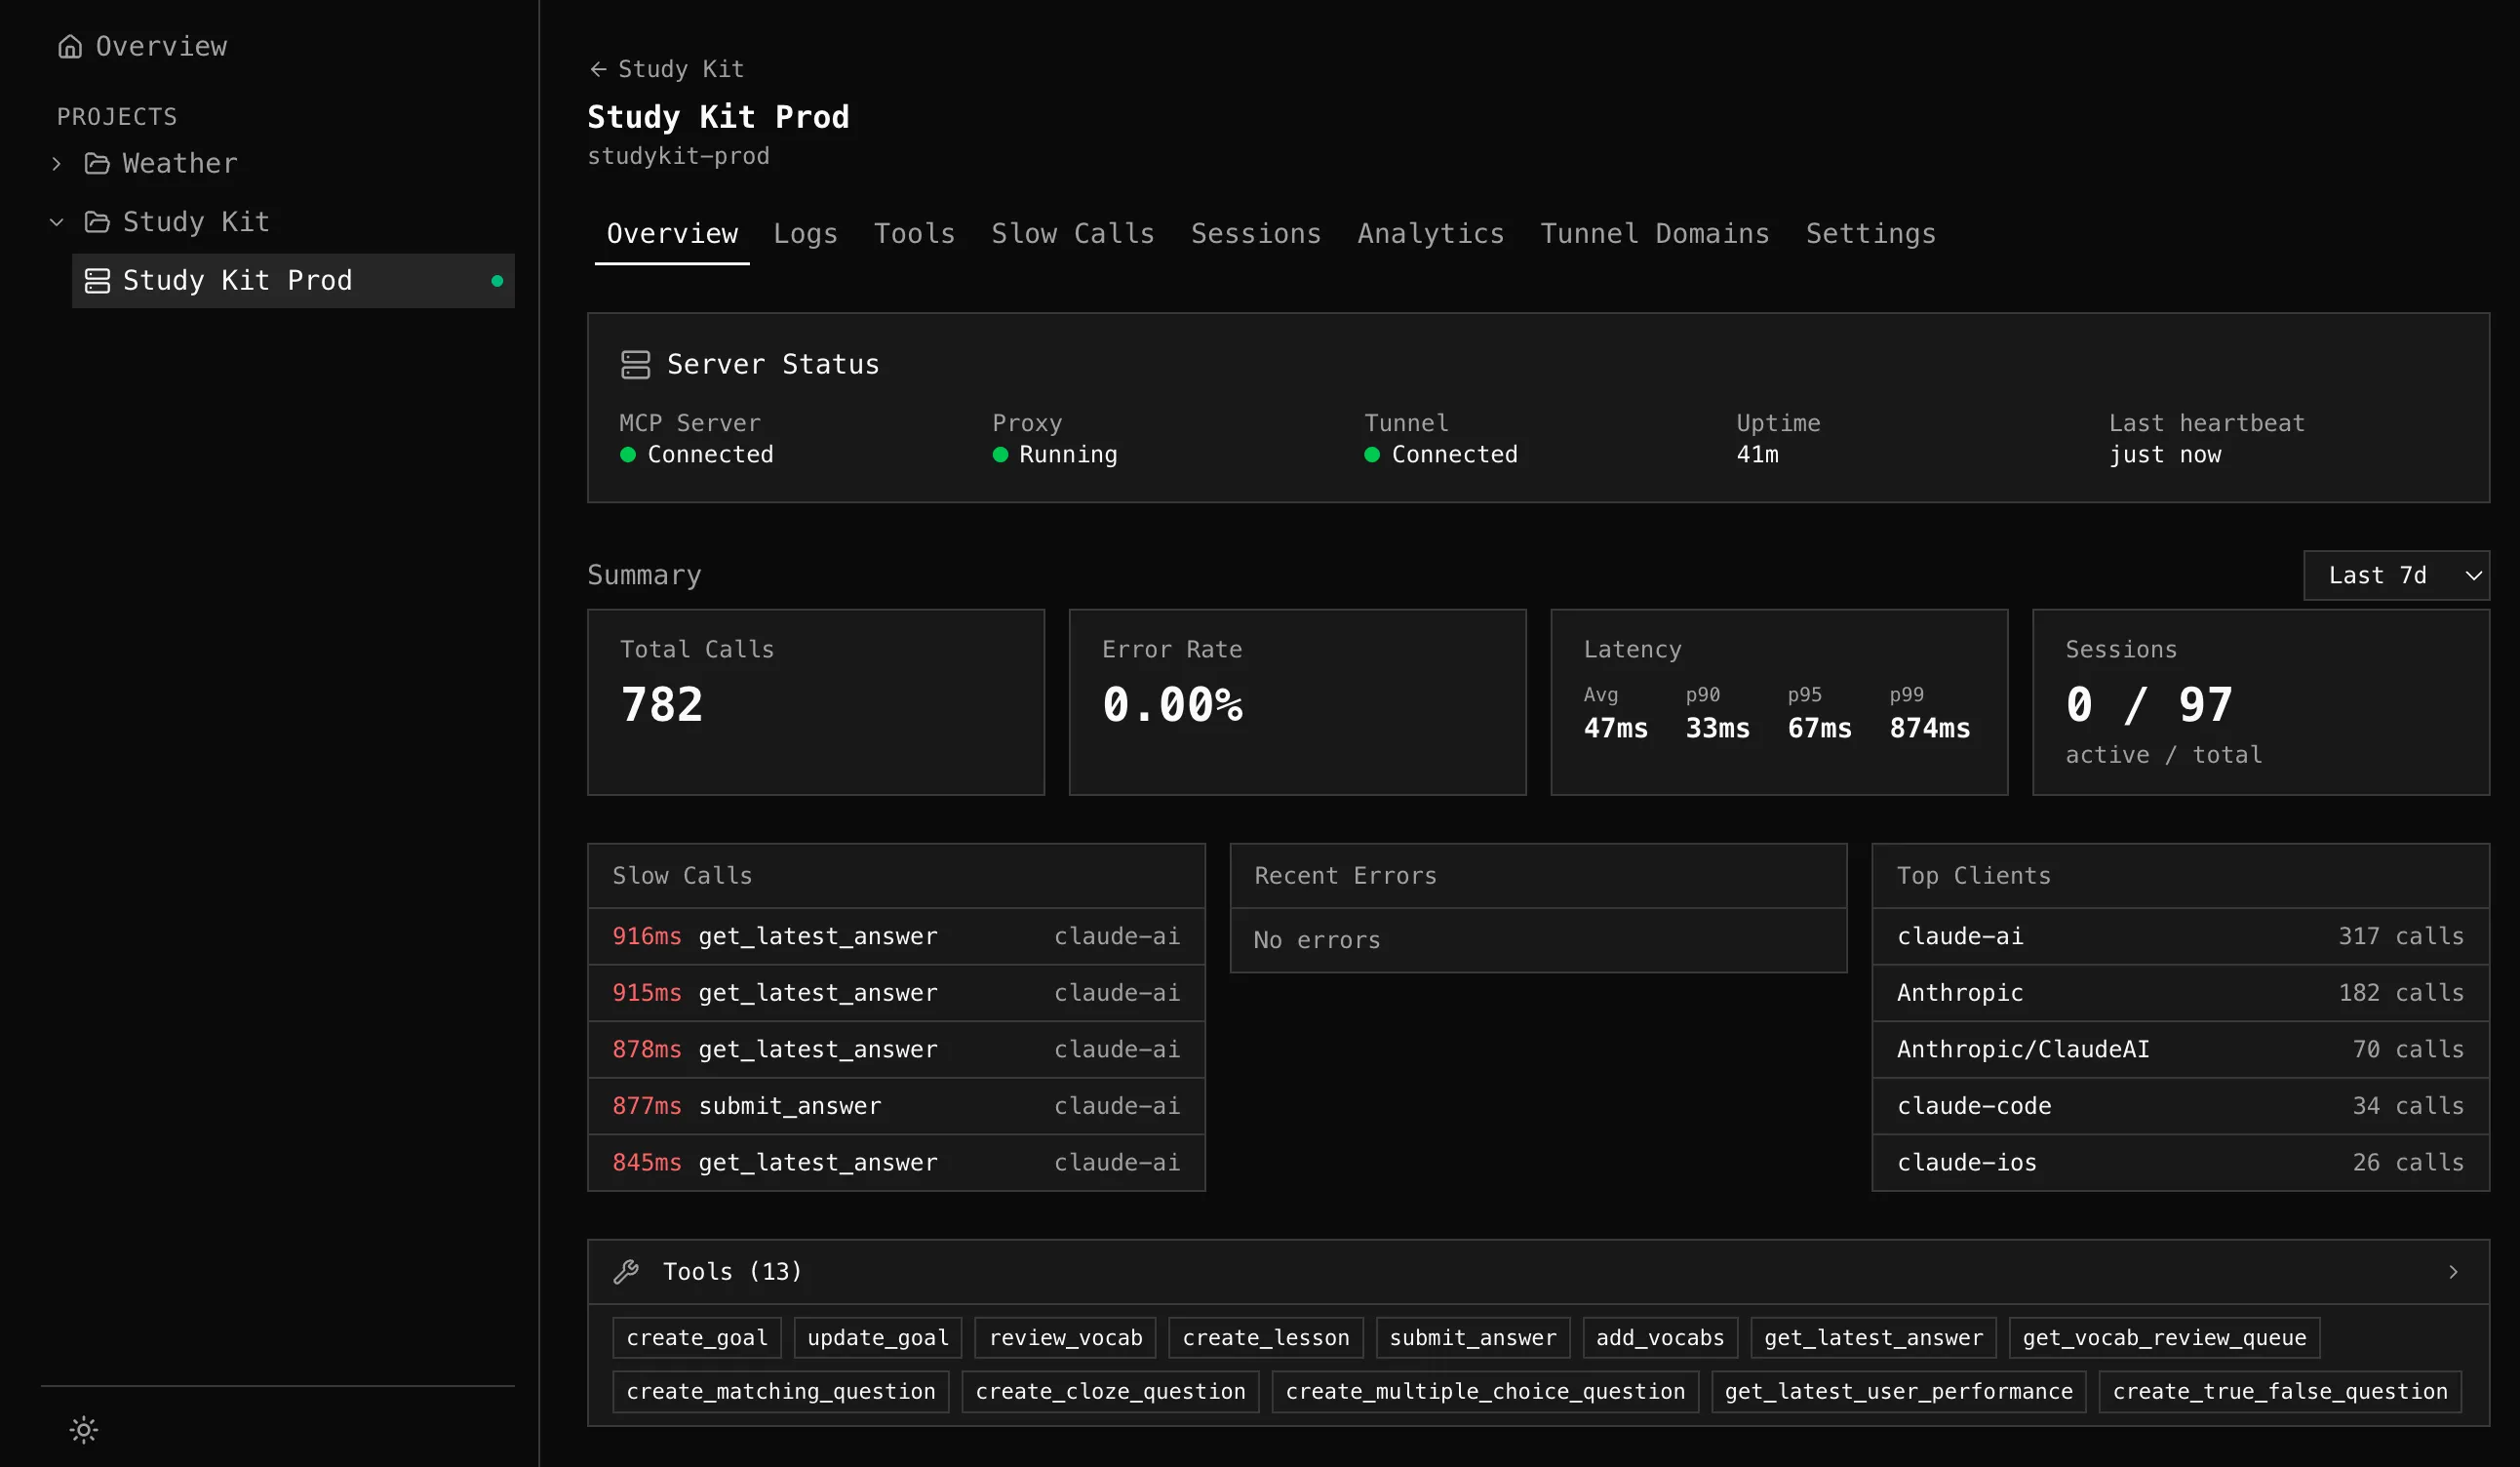Open the Sessions tab
This screenshot has width=2520, height=1467.
[1255, 234]
